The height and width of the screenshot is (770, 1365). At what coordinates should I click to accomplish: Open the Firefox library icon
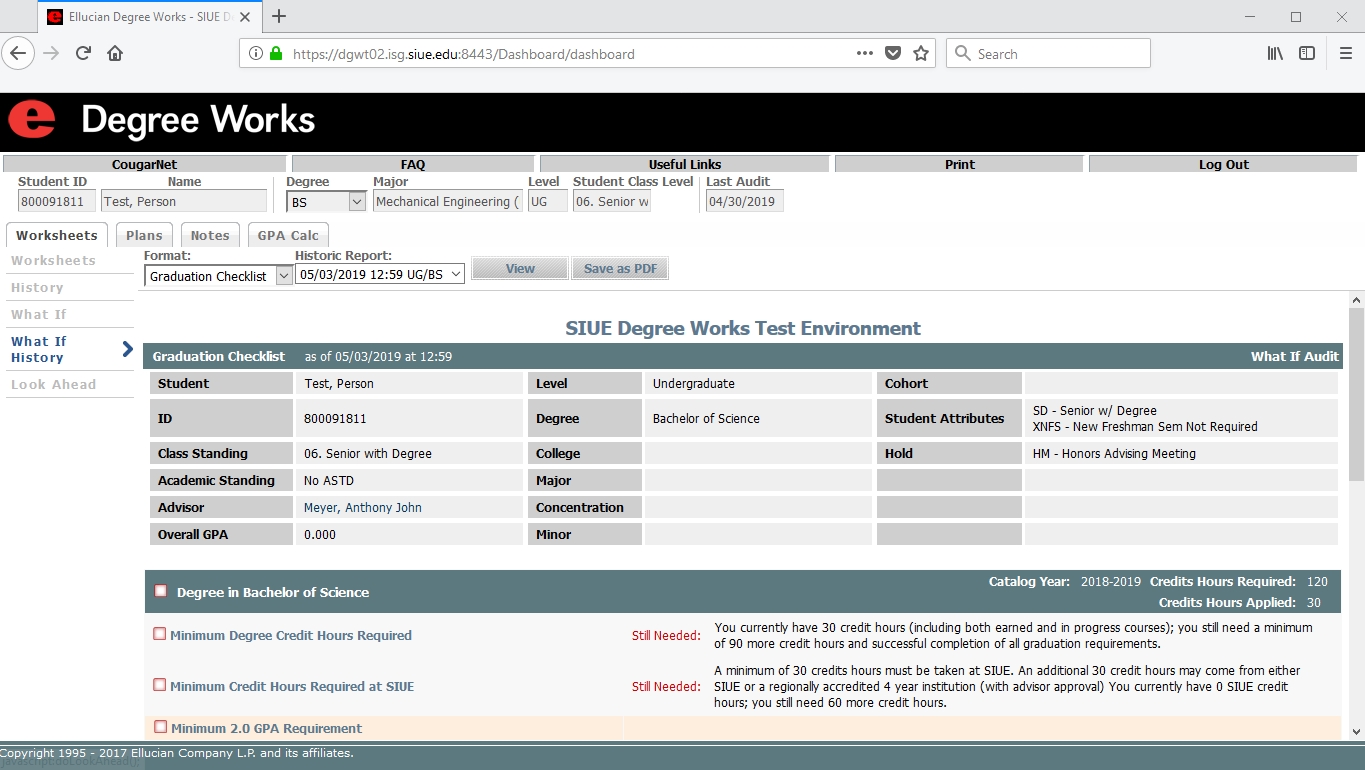pos(1275,54)
